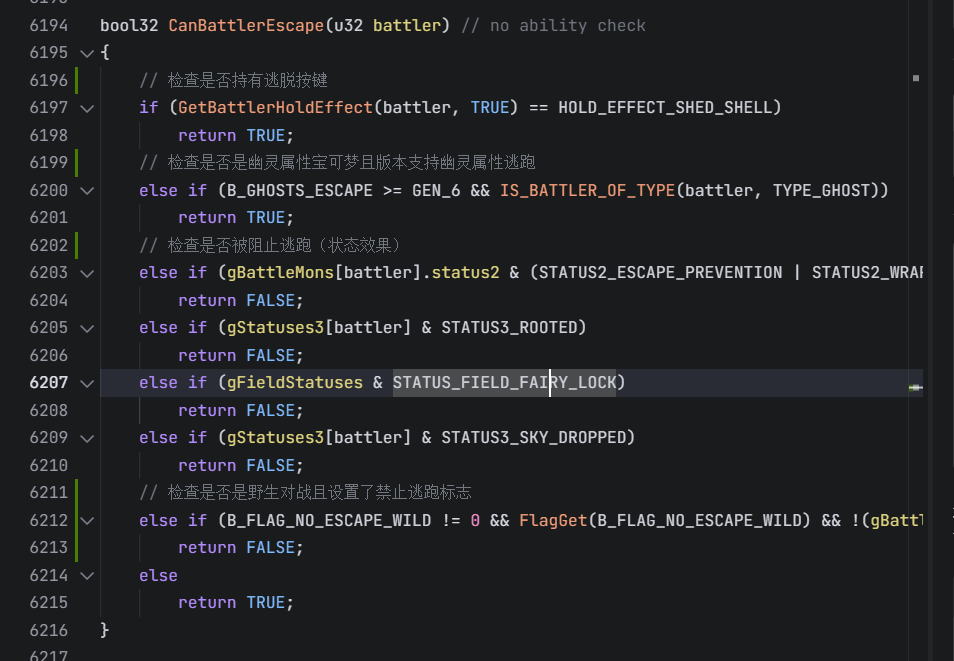This screenshot has width=954, height=661.
Task: Fold the B_GHOSTS_ESCAPE else-if block
Action: point(86,190)
